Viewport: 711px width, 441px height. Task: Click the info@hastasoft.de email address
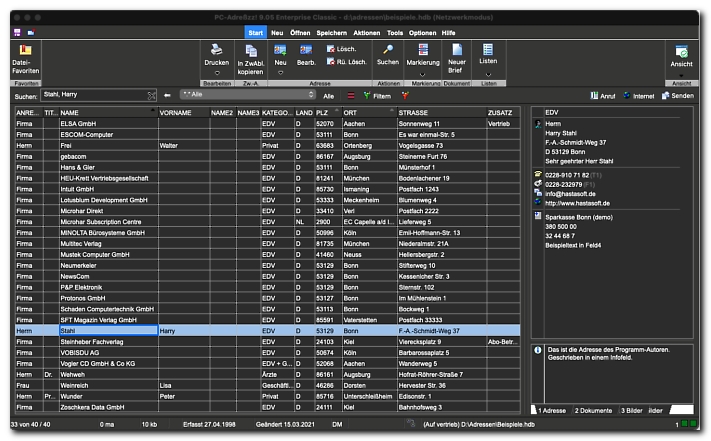[570, 194]
